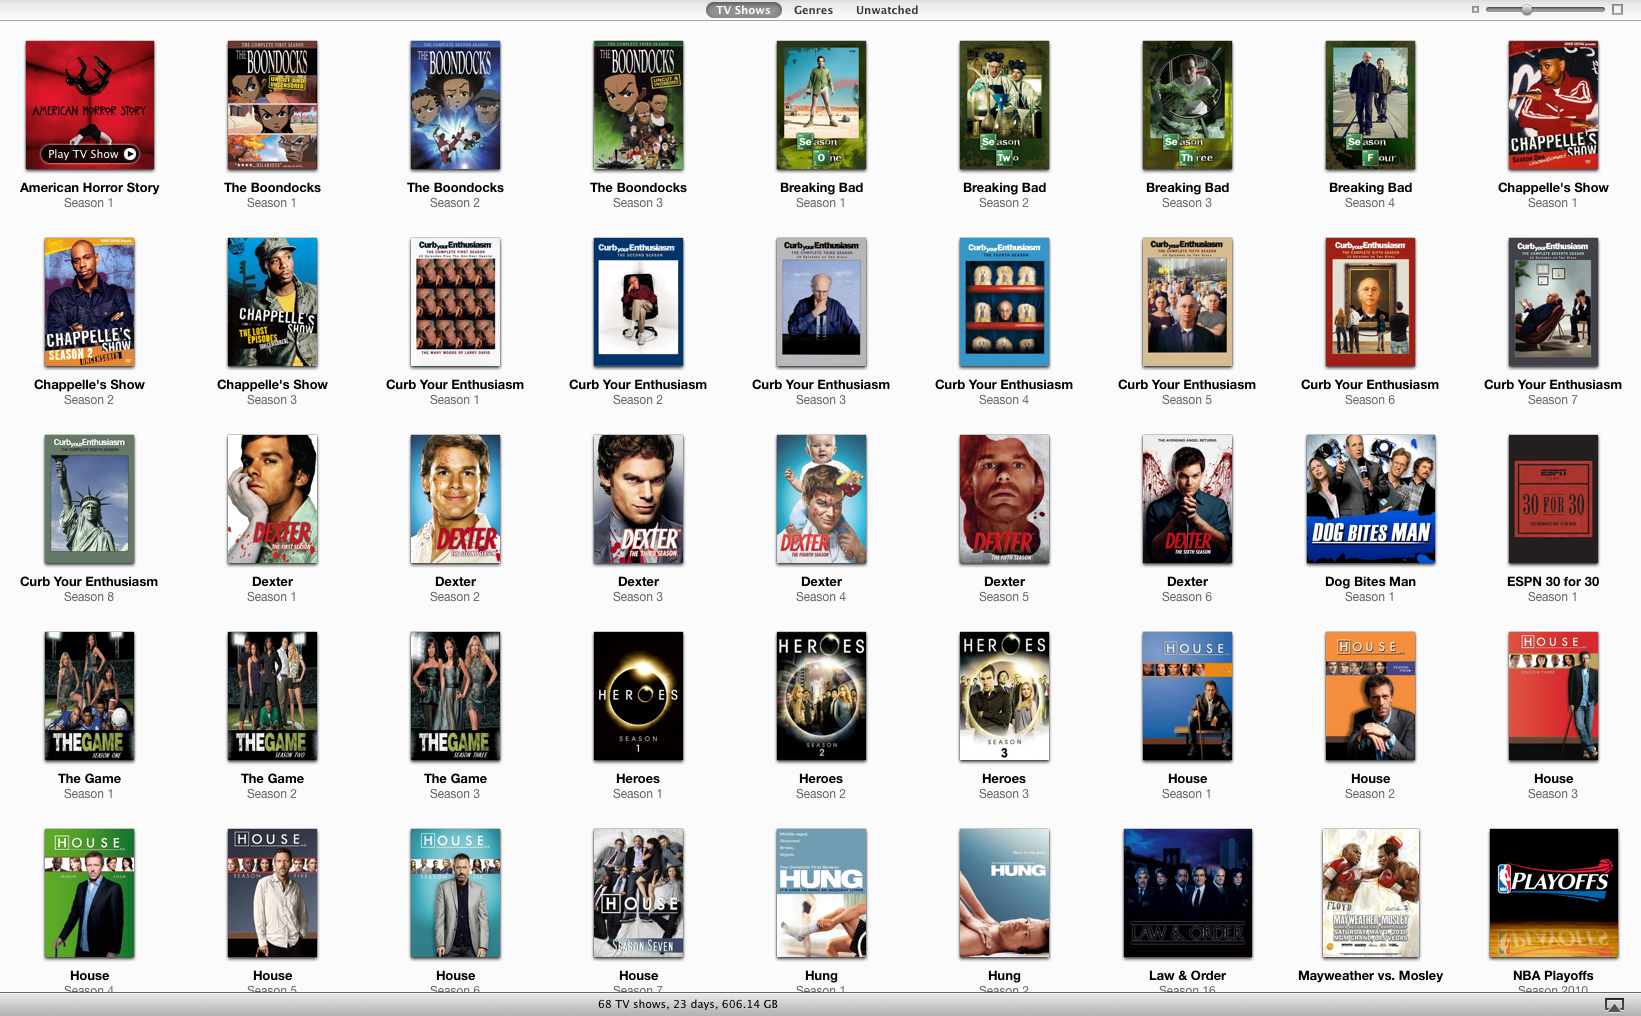Switch to the Unwatched tab
This screenshot has height=1016, width=1641.
pyautogui.click(x=887, y=10)
